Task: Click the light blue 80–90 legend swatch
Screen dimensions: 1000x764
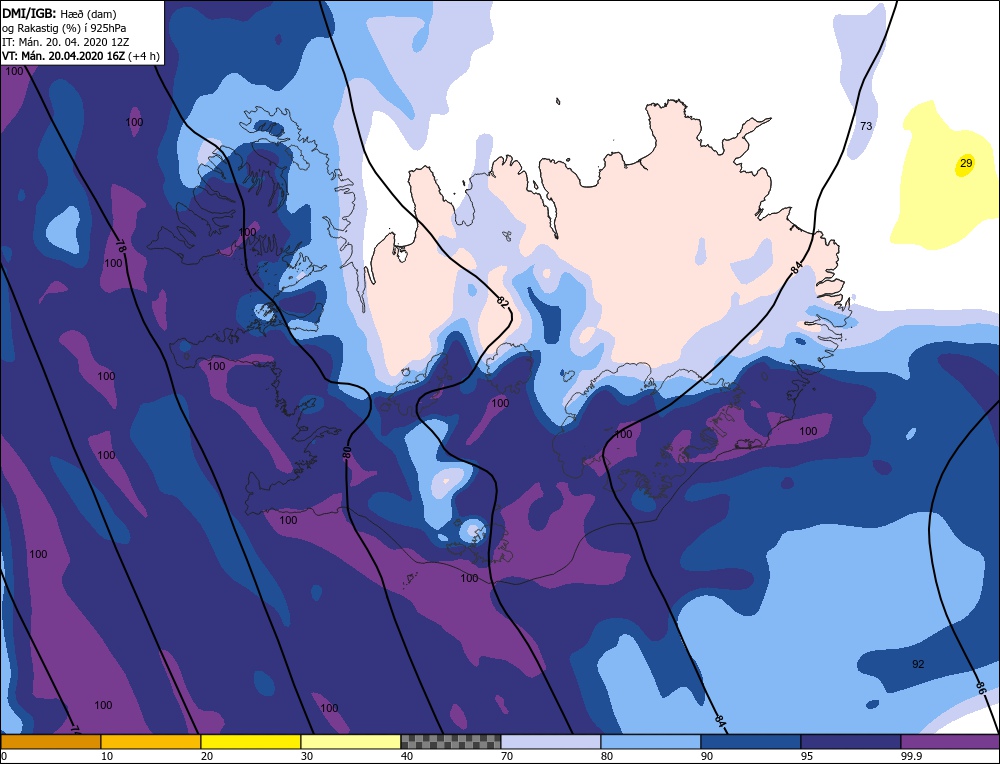Action: click(651, 742)
